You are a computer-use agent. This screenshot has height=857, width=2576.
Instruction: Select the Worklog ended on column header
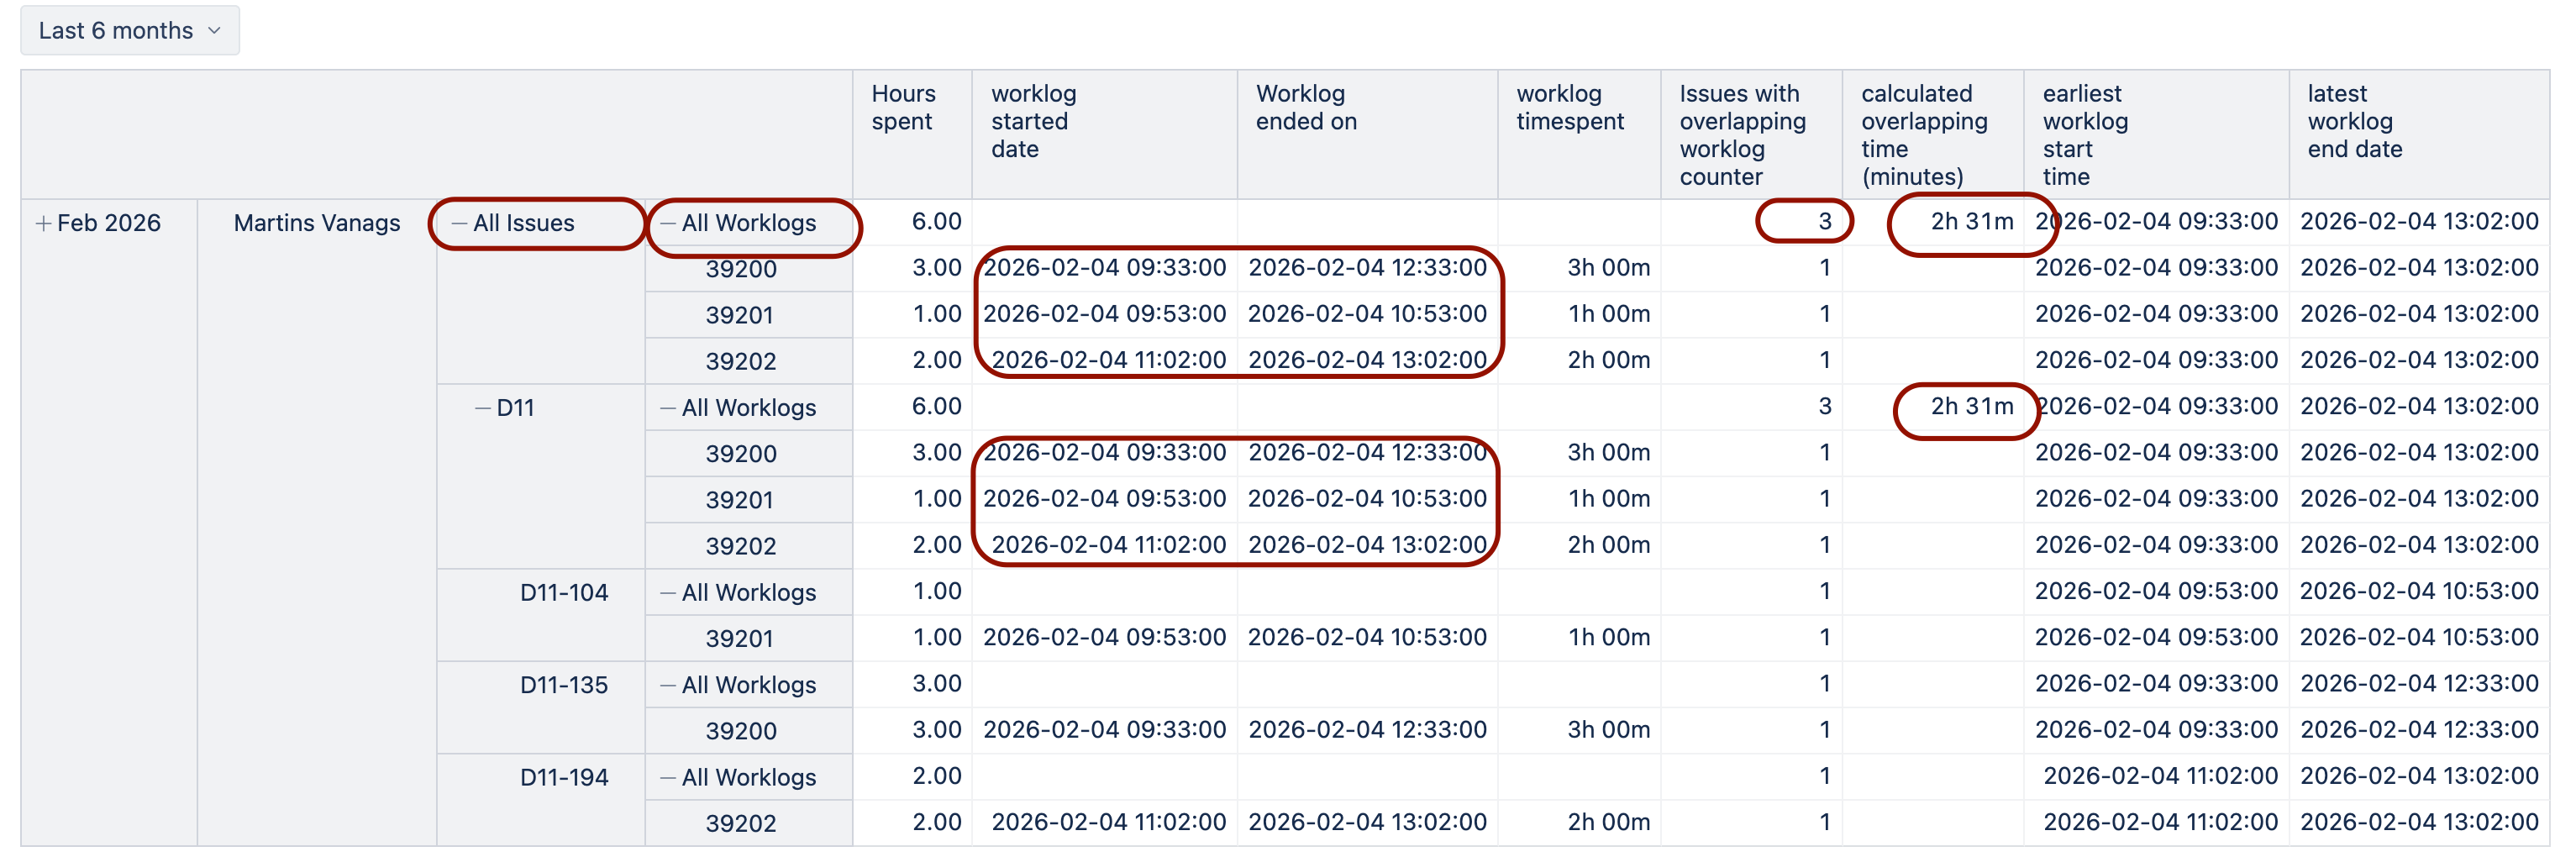1305,108
